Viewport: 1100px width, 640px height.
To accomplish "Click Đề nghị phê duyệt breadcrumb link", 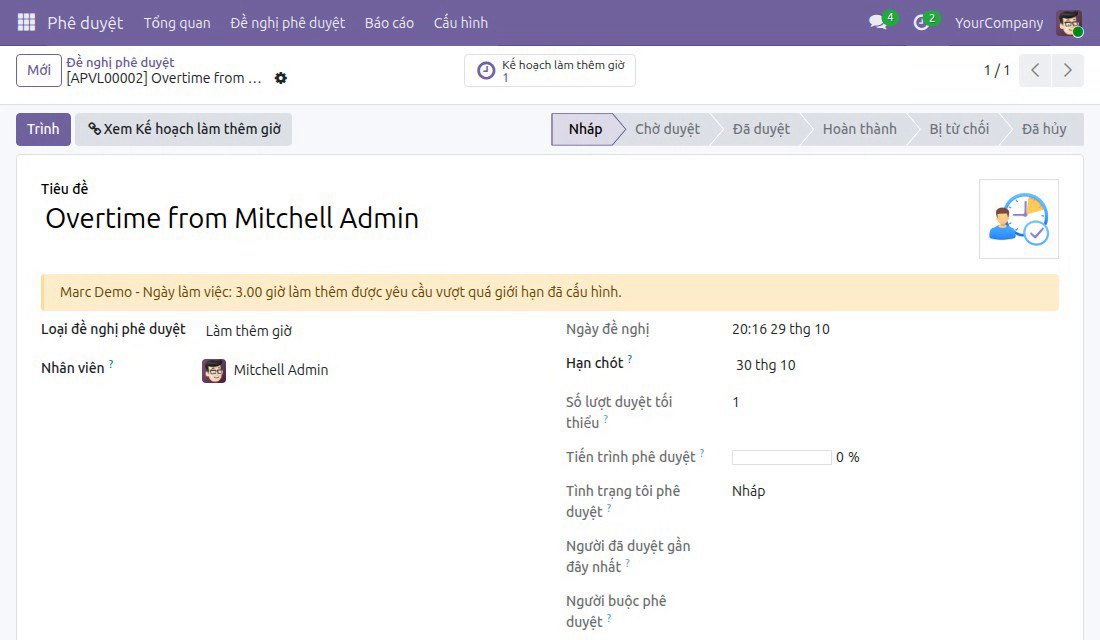I will click(x=121, y=62).
